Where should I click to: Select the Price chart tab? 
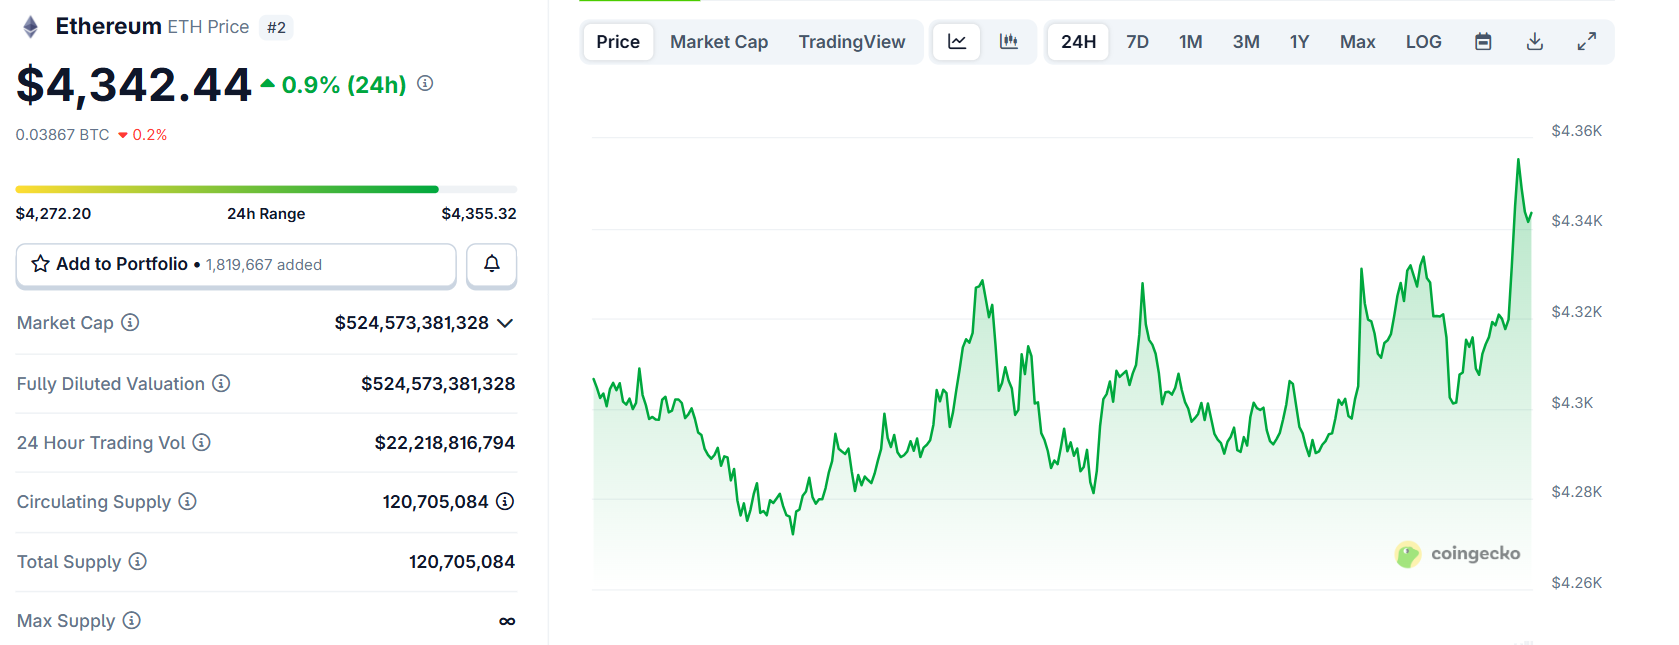618,42
